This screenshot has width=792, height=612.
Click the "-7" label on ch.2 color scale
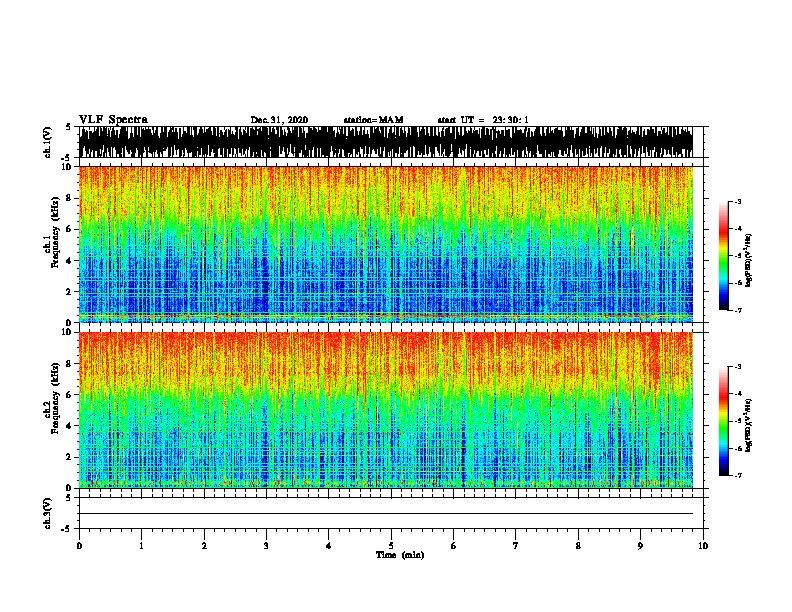click(738, 476)
